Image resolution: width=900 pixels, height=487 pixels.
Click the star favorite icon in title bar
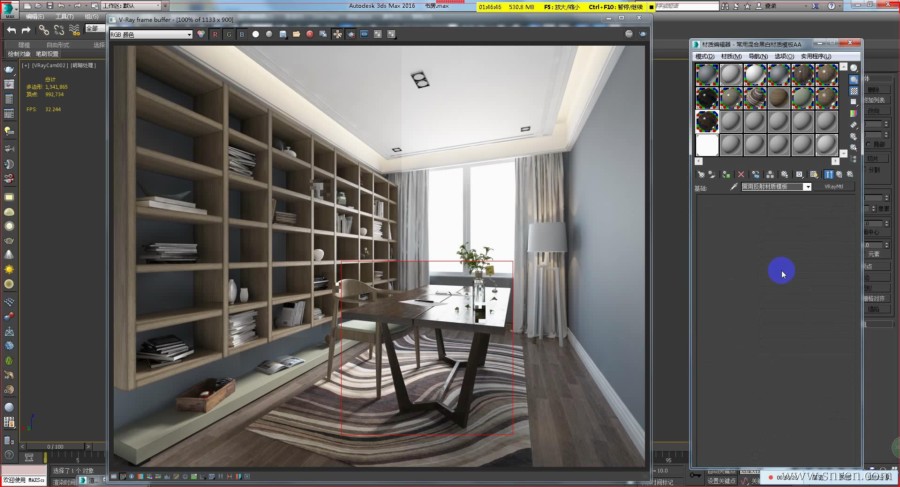[x=747, y=6]
